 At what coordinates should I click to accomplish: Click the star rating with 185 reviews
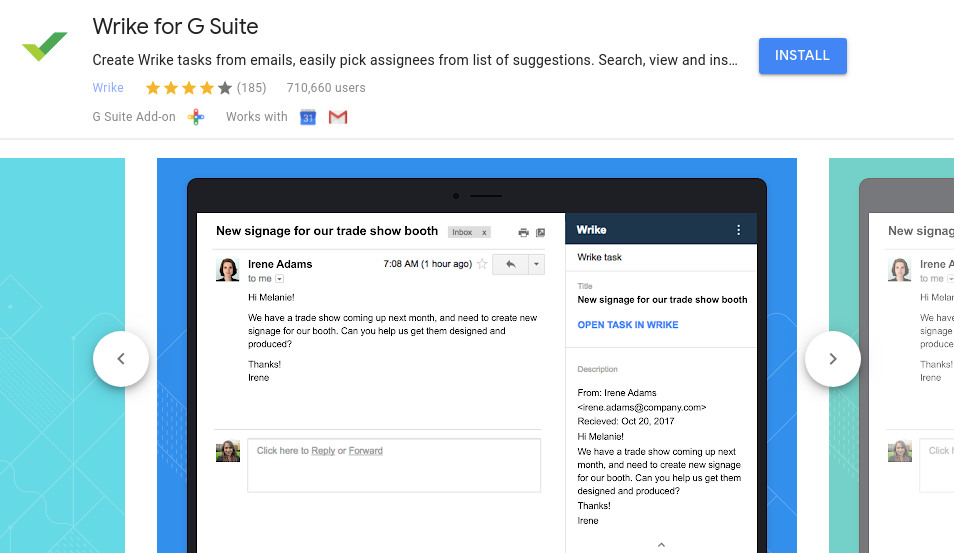pos(188,88)
